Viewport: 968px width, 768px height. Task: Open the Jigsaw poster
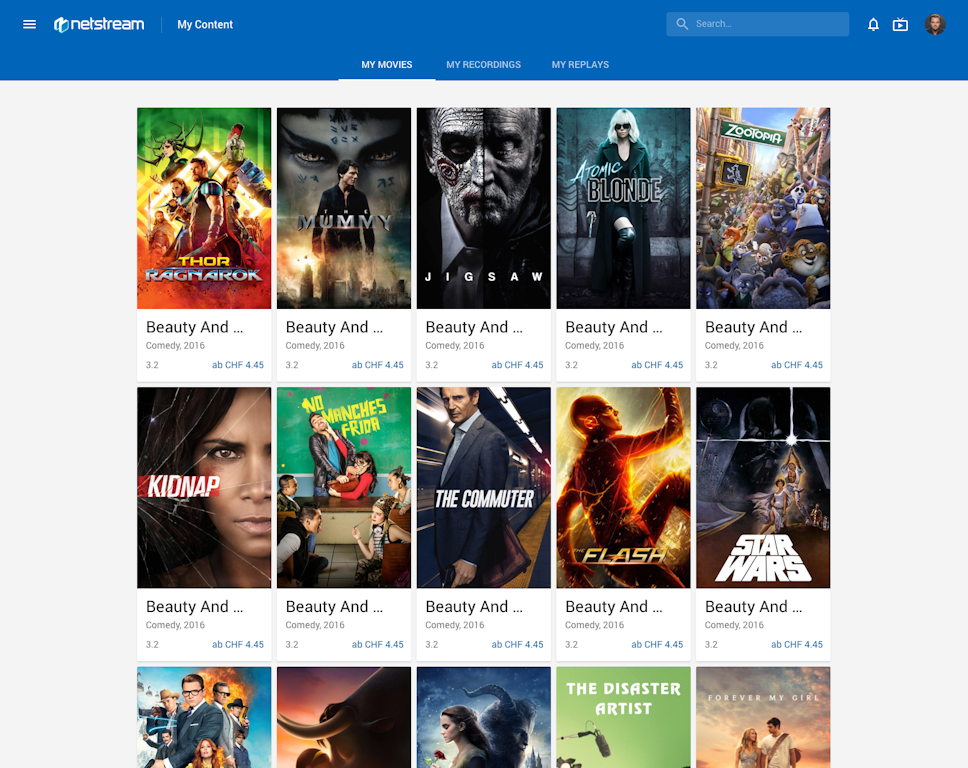point(483,208)
